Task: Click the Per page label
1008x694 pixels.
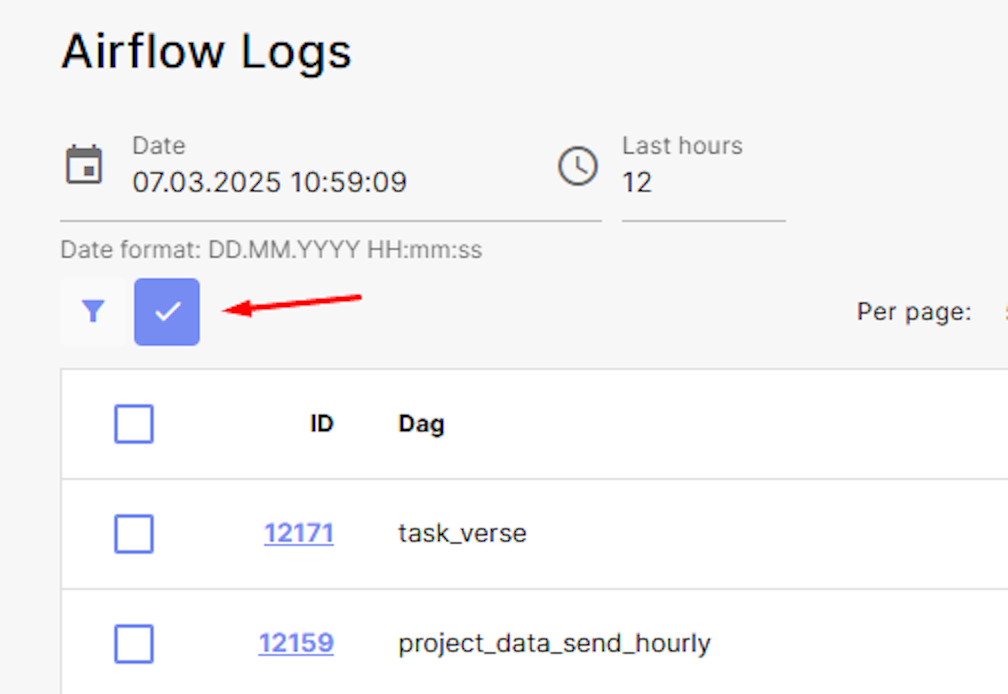Action: (914, 312)
